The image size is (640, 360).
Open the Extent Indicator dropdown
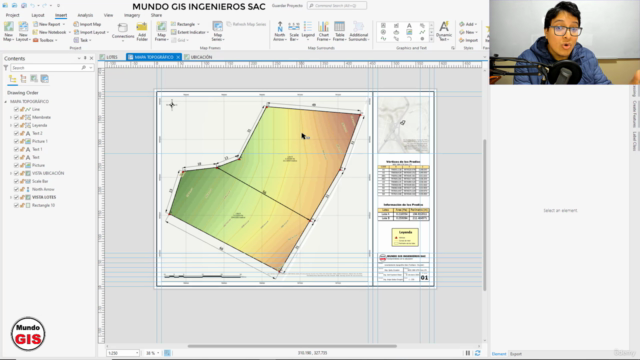click(x=208, y=32)
